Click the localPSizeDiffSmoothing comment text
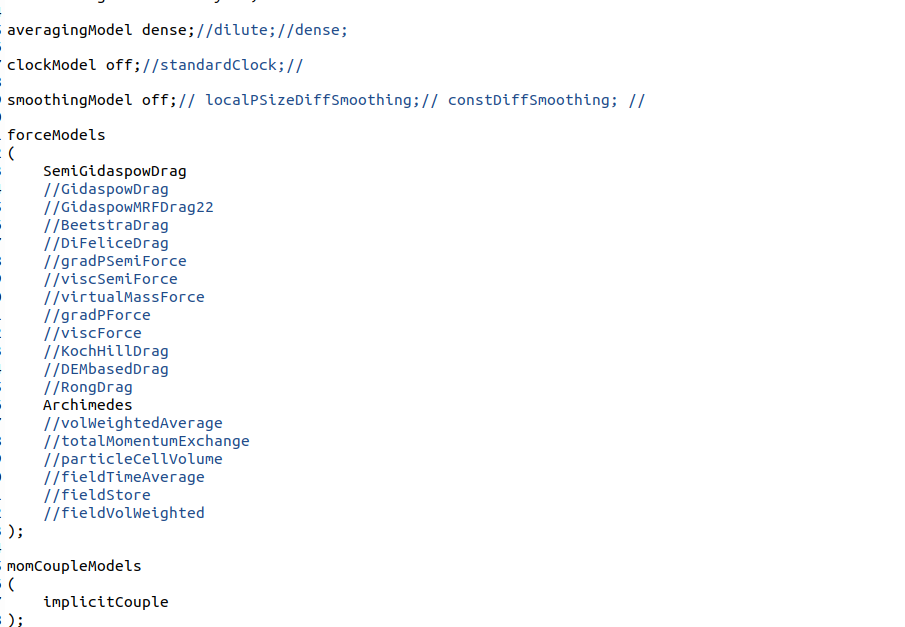The height and width of the screenshot is (627, 905). [x=308, y=100]
